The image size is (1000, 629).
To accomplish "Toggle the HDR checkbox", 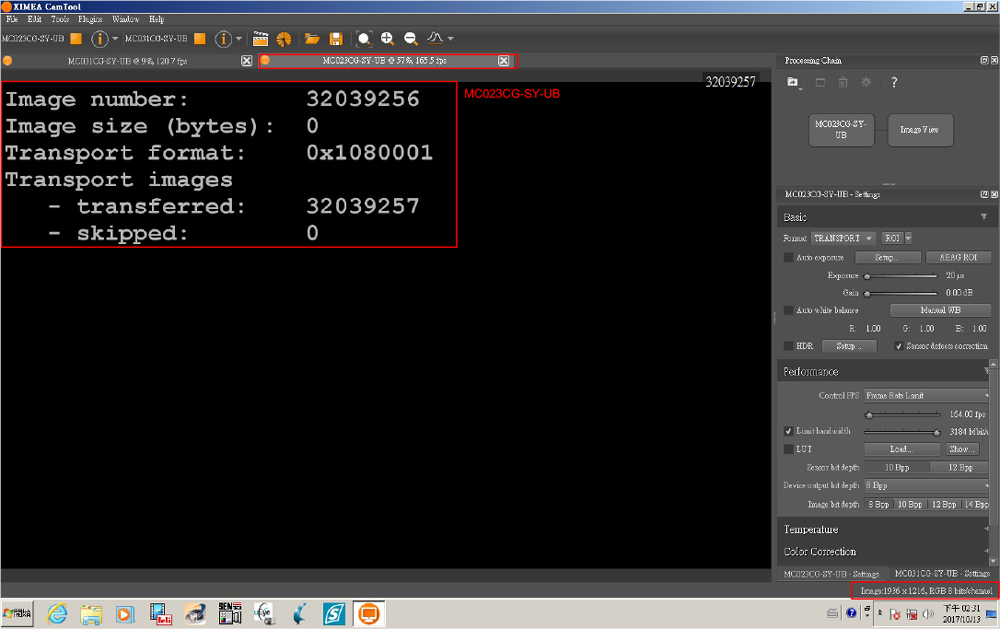I will point(789,346).
